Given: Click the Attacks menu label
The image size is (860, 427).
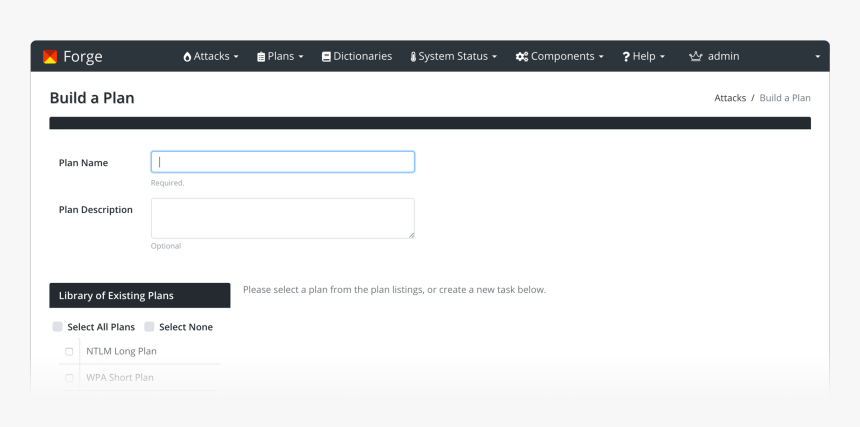Looking at the screenshot, I should [x=212, y=56].
